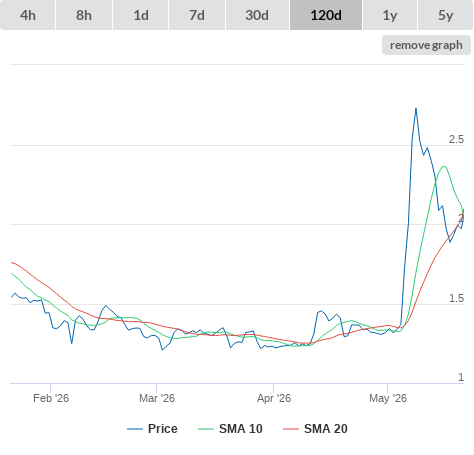The height and width of the screenshot is (455, 474).
Task: Click the green SMA 10 legend swatch
Action: point(206,429)
